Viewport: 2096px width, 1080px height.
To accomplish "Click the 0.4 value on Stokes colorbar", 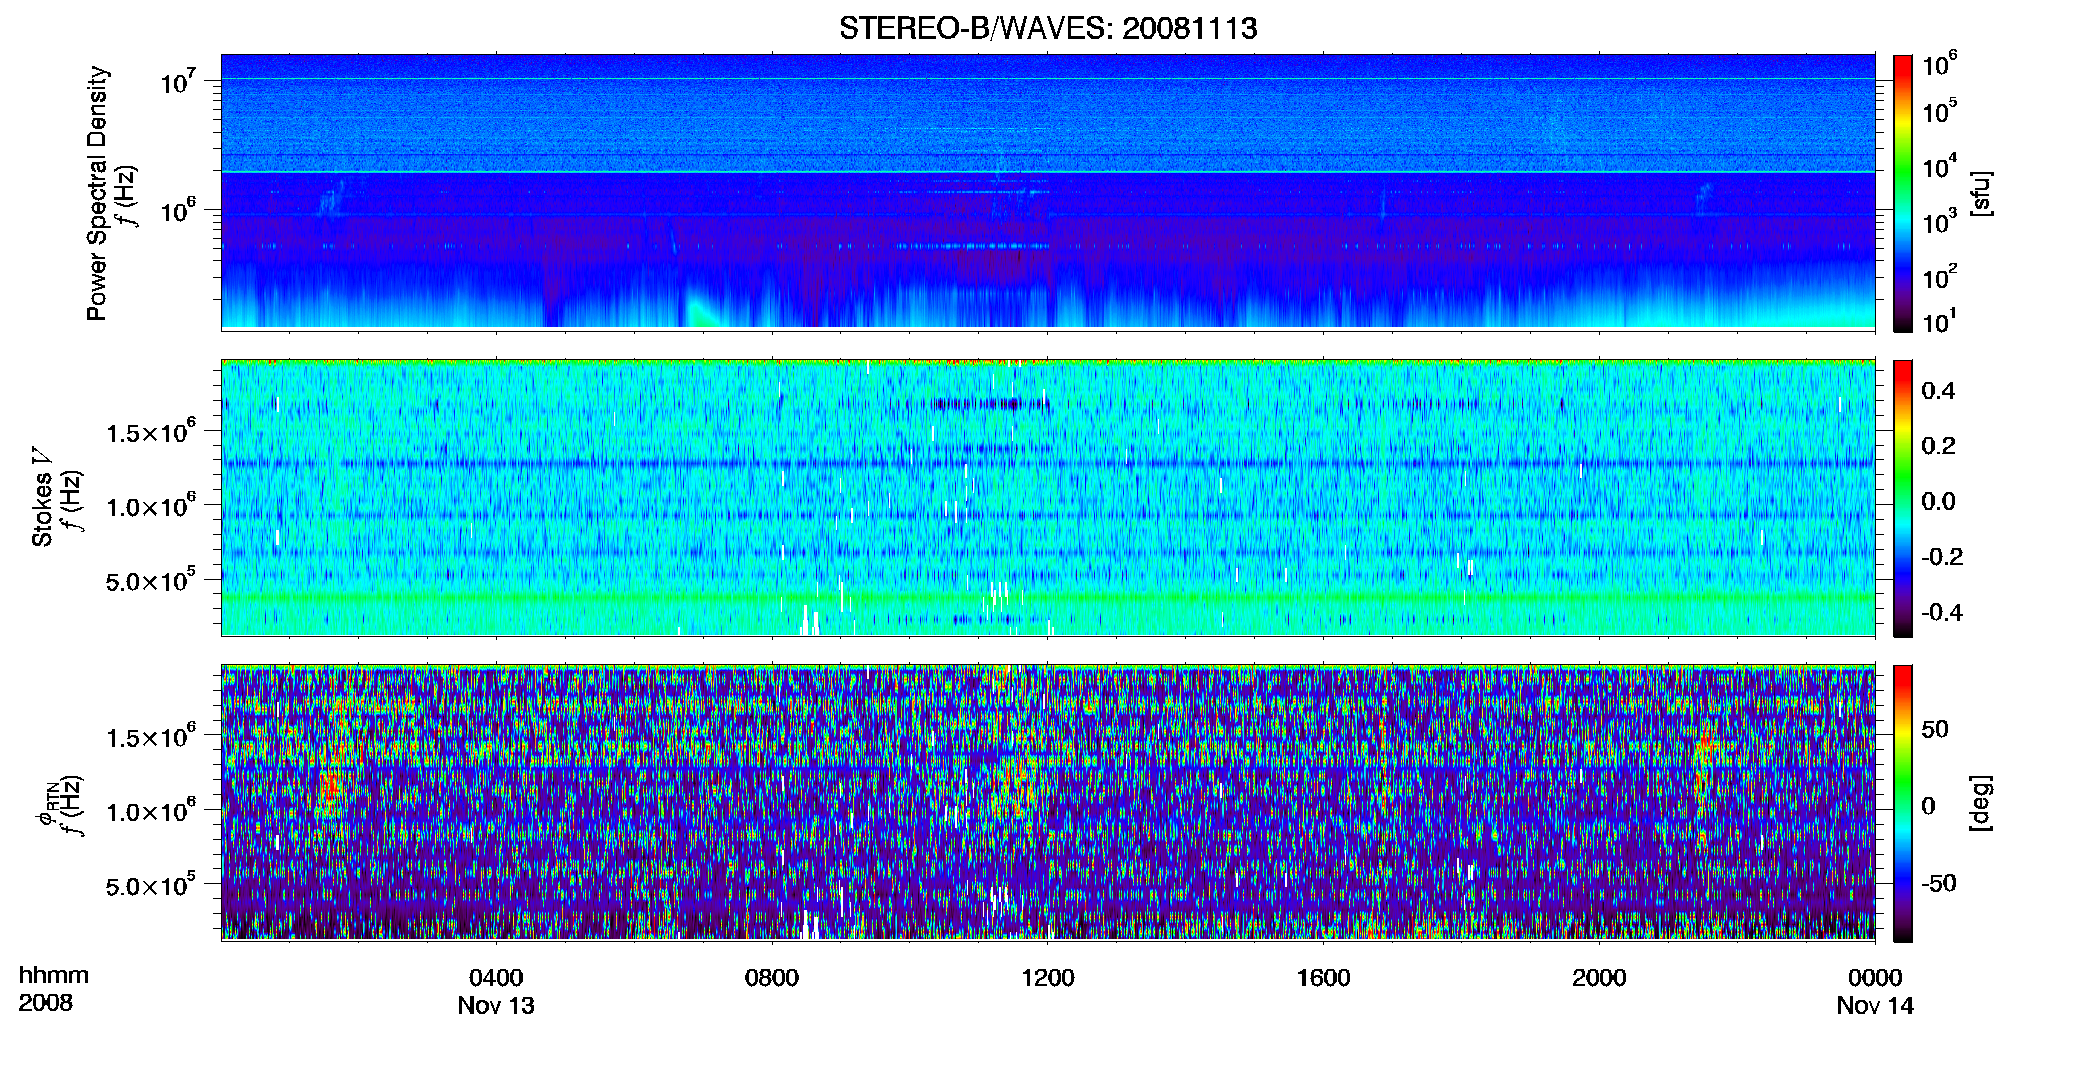I will [1938, 391].
